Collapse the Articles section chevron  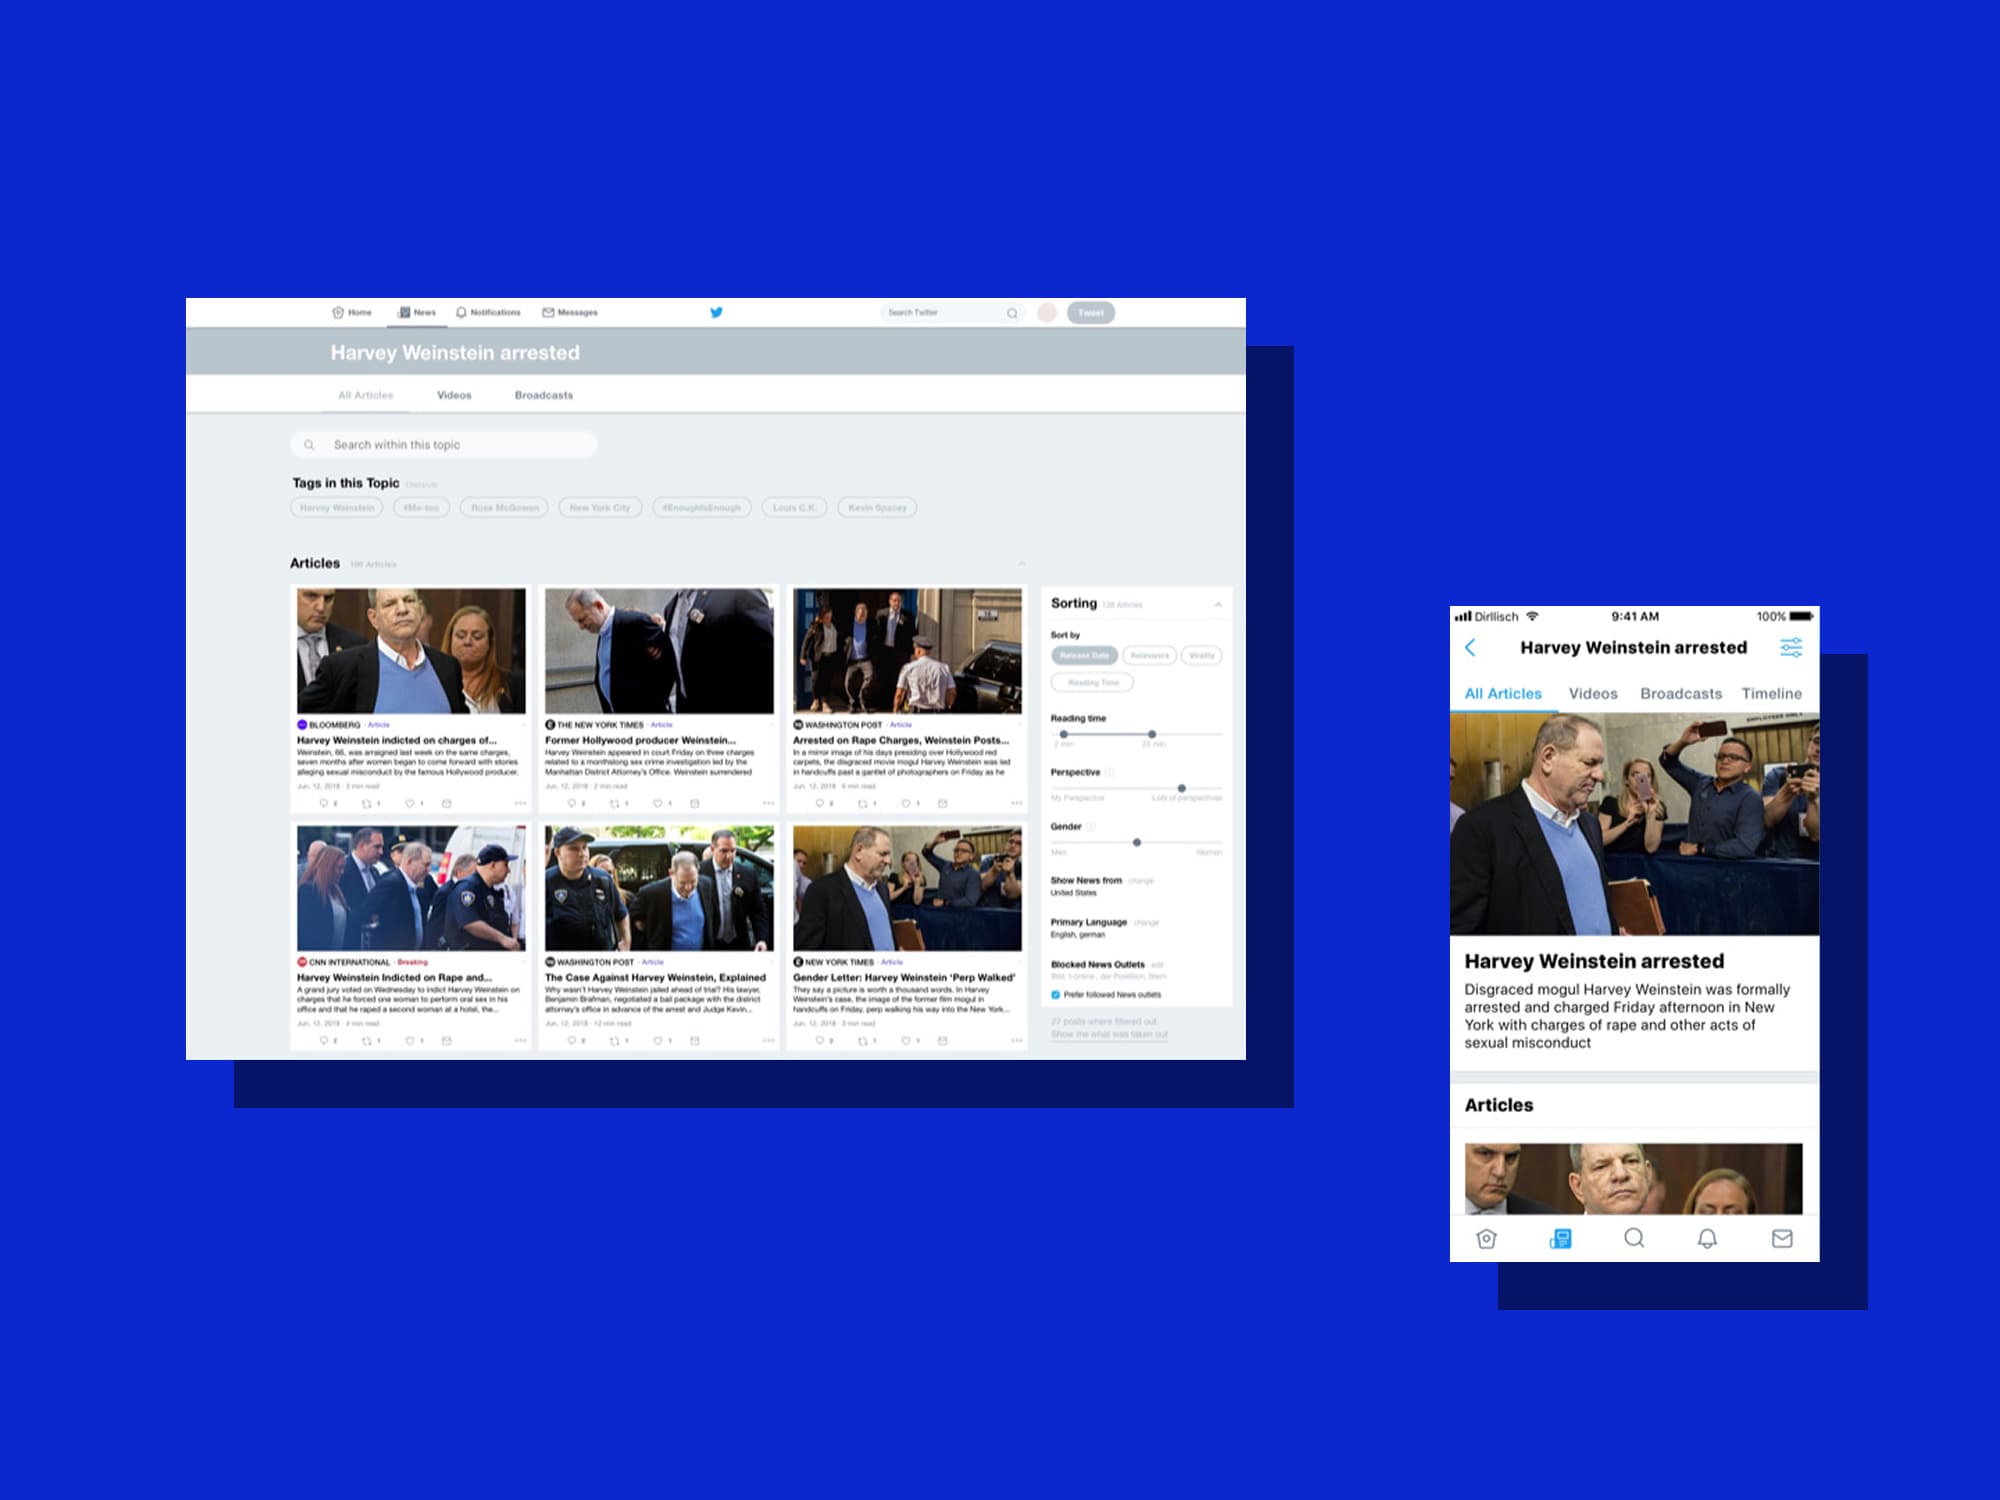pyautogui.click(x=1021, y=564)
